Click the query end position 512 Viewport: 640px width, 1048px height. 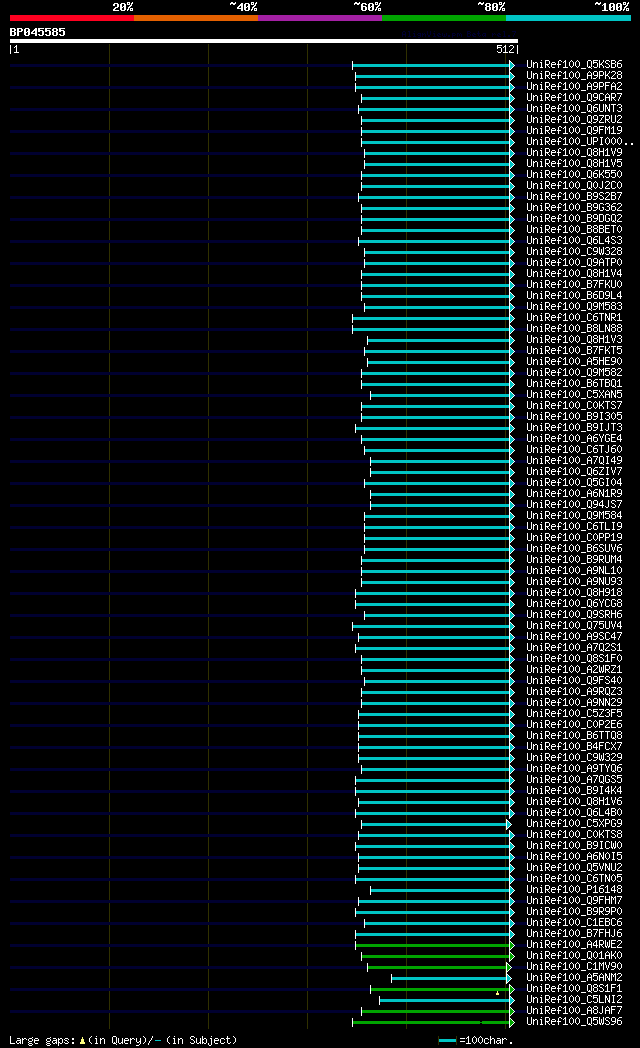506,49
